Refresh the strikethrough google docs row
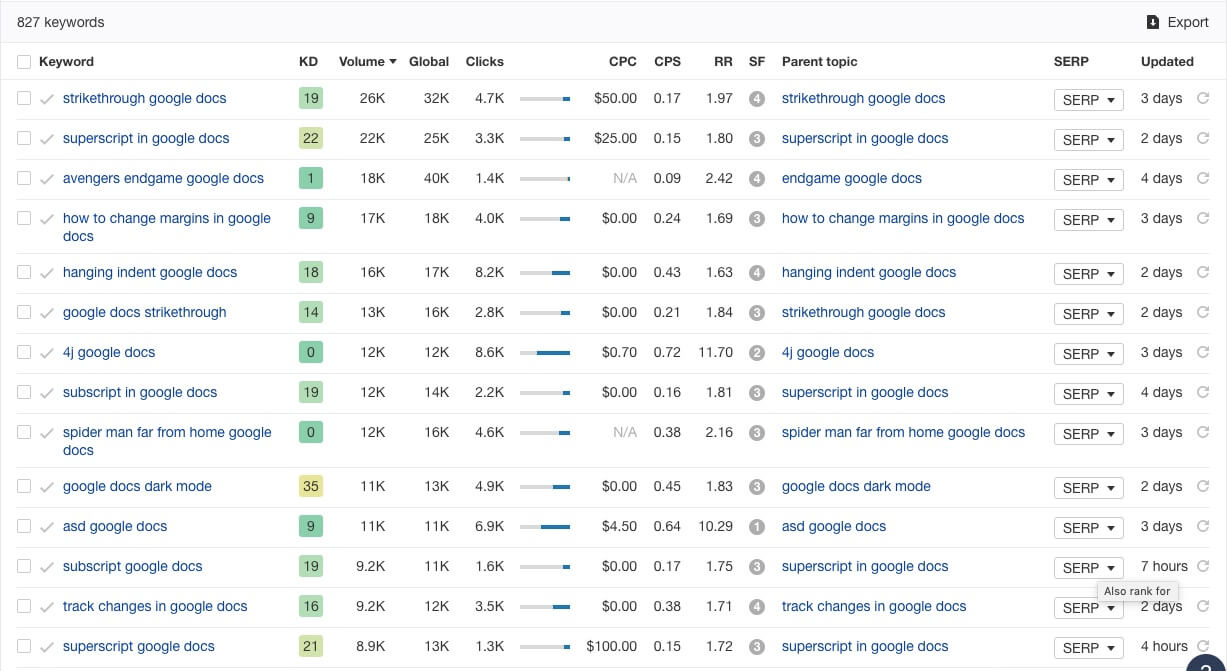Image resolution: width=1227 pixels, height=671 pixels. point(1203,99)
